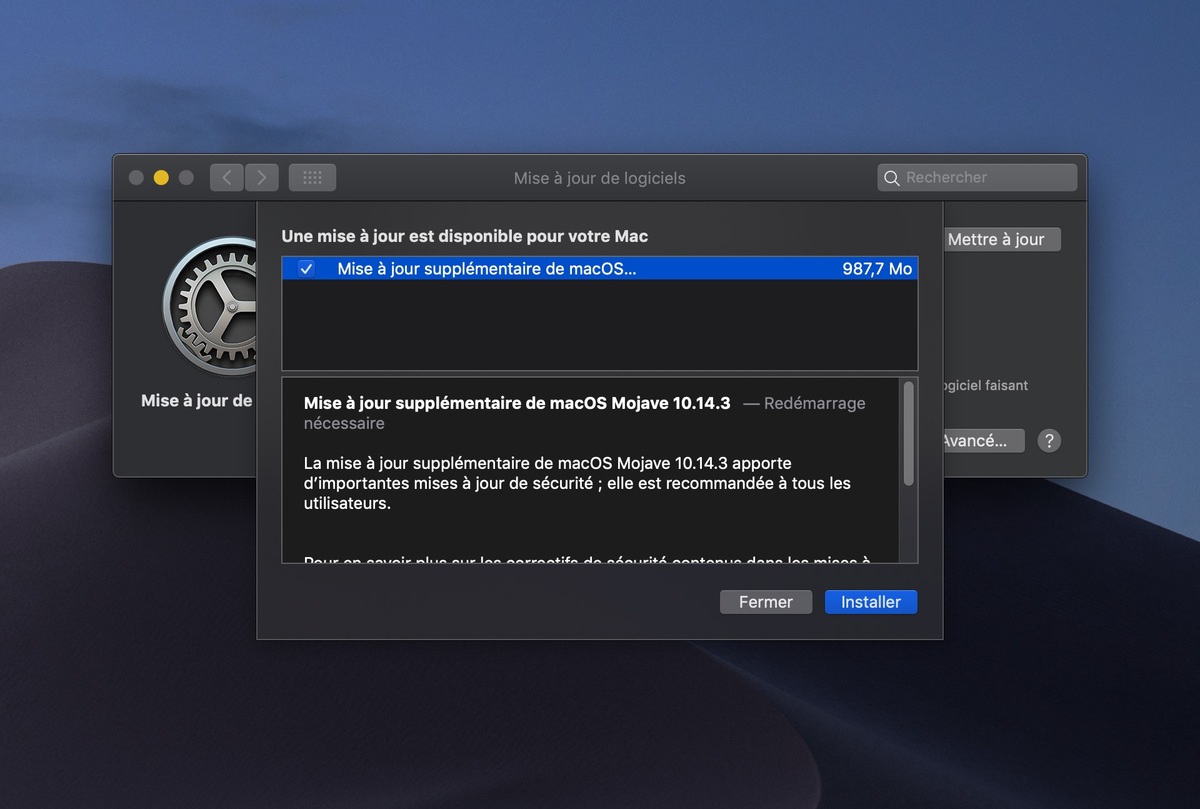Image resolution: width=1200 pixels, height=809 pixels.
Task: Show all preferences grid icon
Action: point(312,178)
